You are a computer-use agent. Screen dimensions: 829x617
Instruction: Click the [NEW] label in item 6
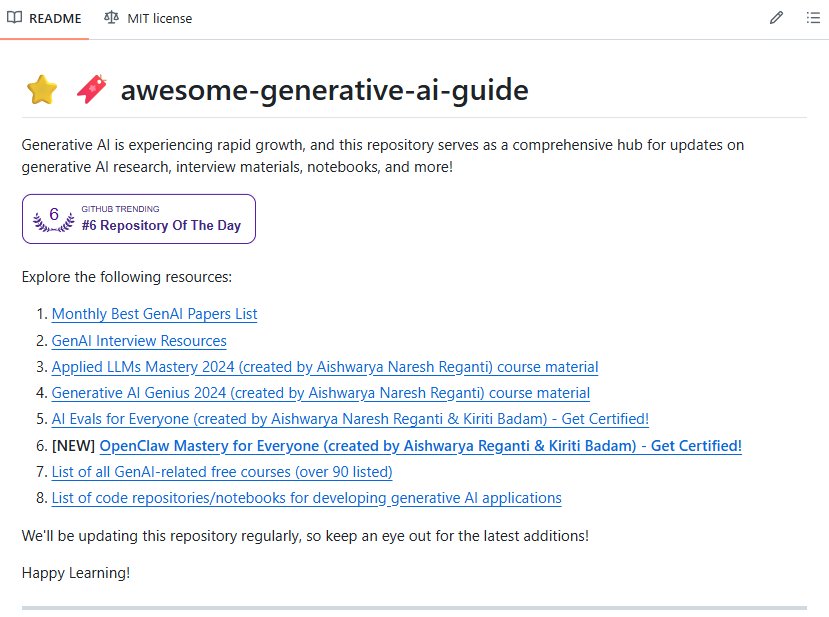pyautogui.click(x=73, y=446)
